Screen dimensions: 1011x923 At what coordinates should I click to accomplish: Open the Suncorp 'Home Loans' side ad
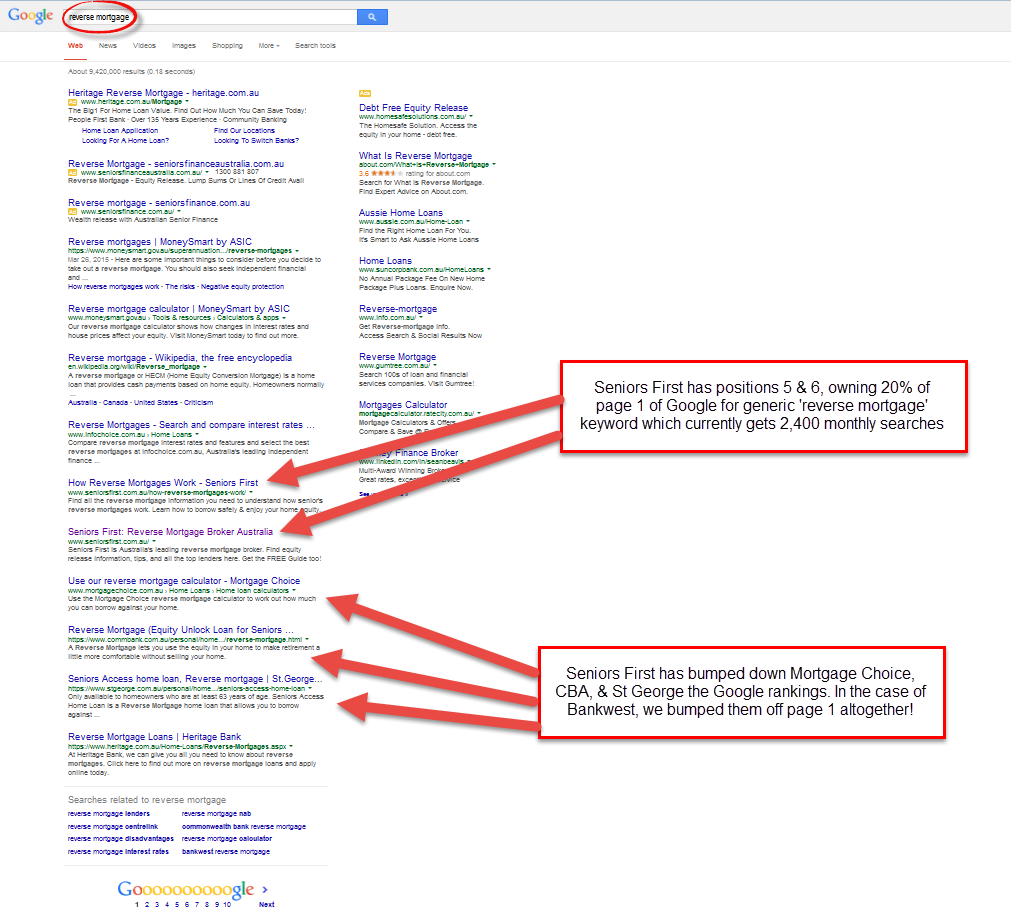[386, 260]
